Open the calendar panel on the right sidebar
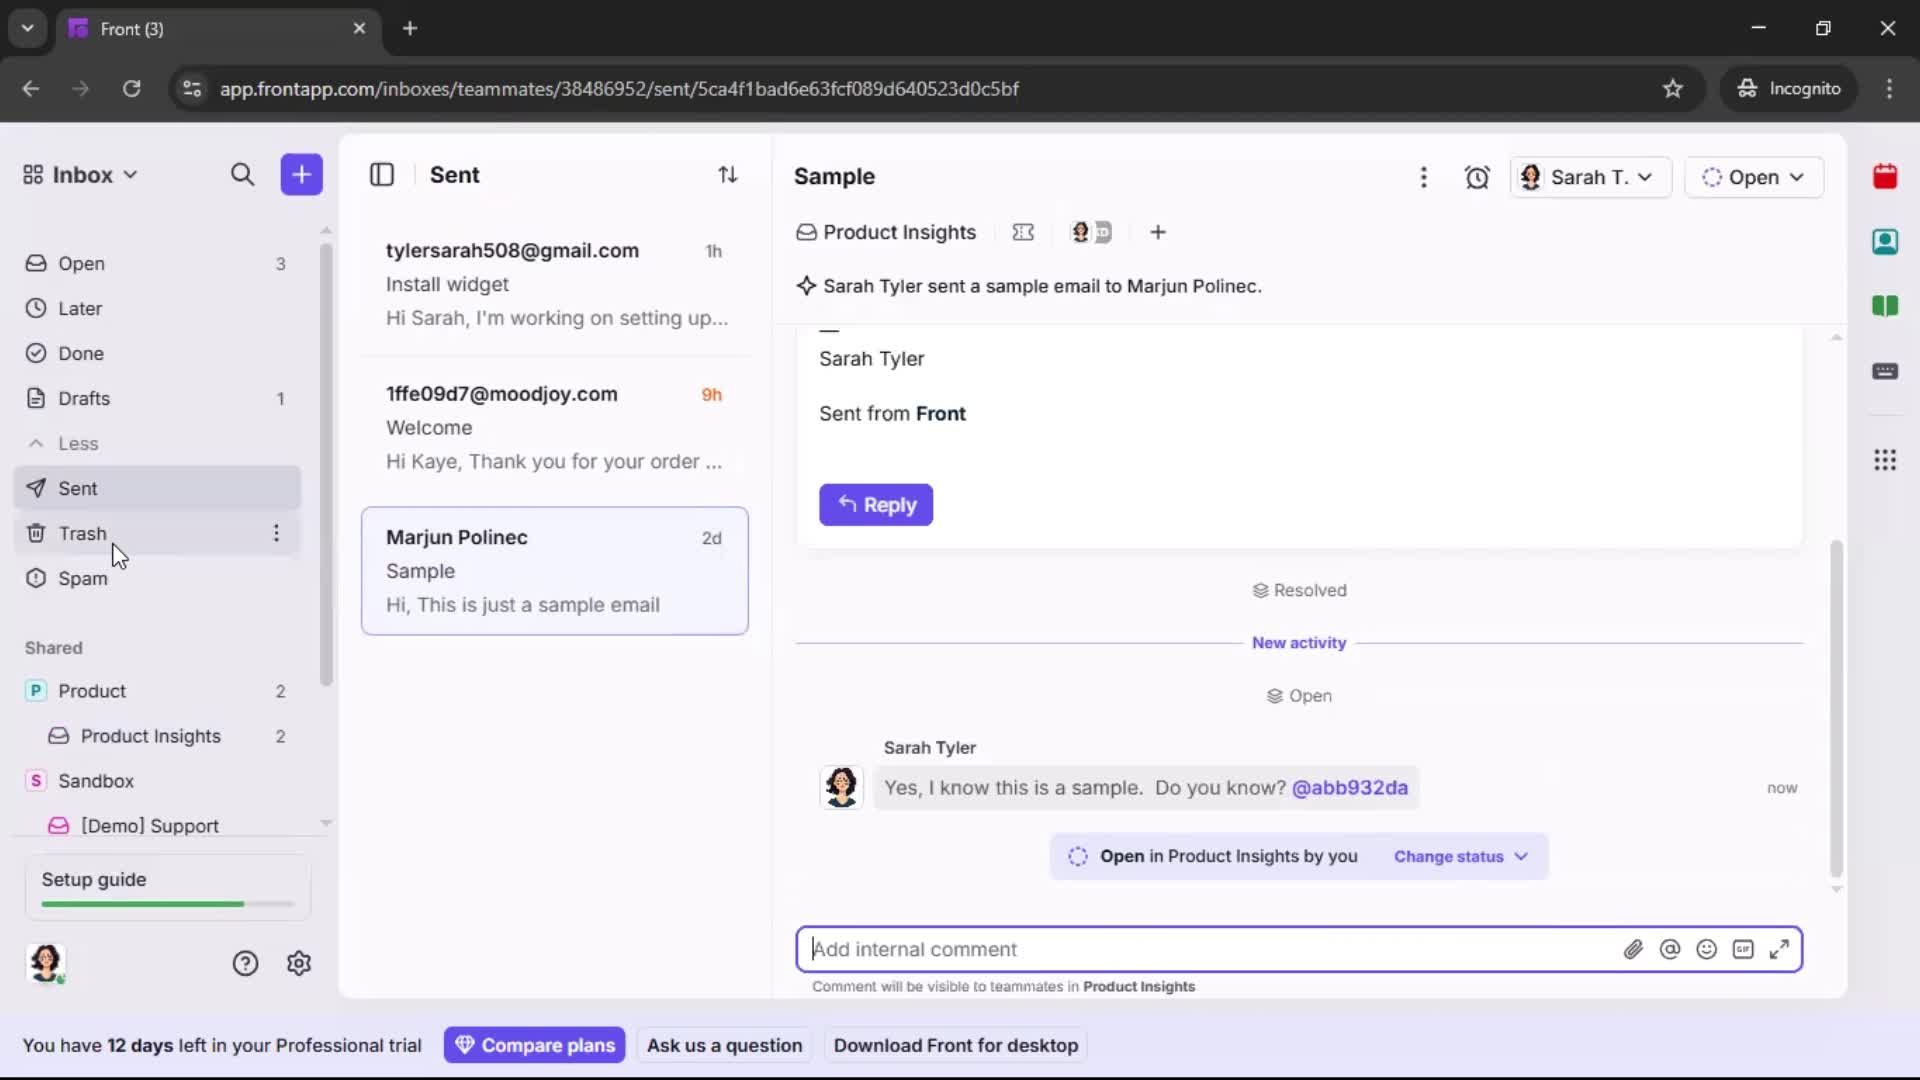Screen dimensions: 1920x1080 tap(1886, 176)
